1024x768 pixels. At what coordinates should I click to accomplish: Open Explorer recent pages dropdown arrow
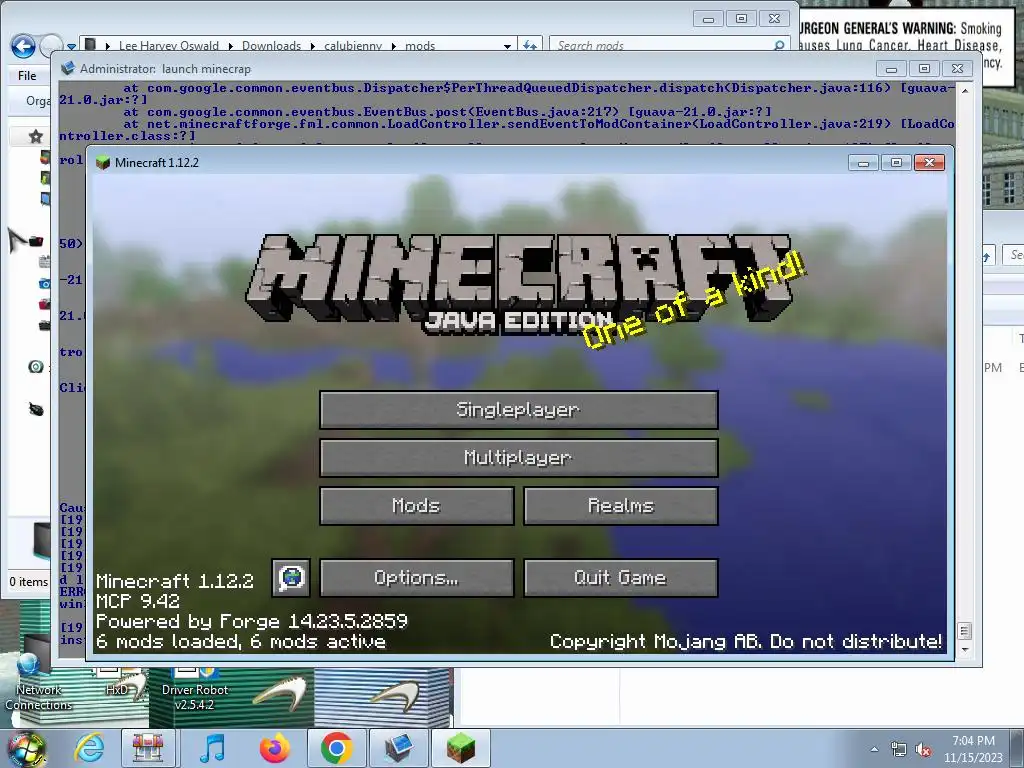point(71,47)
